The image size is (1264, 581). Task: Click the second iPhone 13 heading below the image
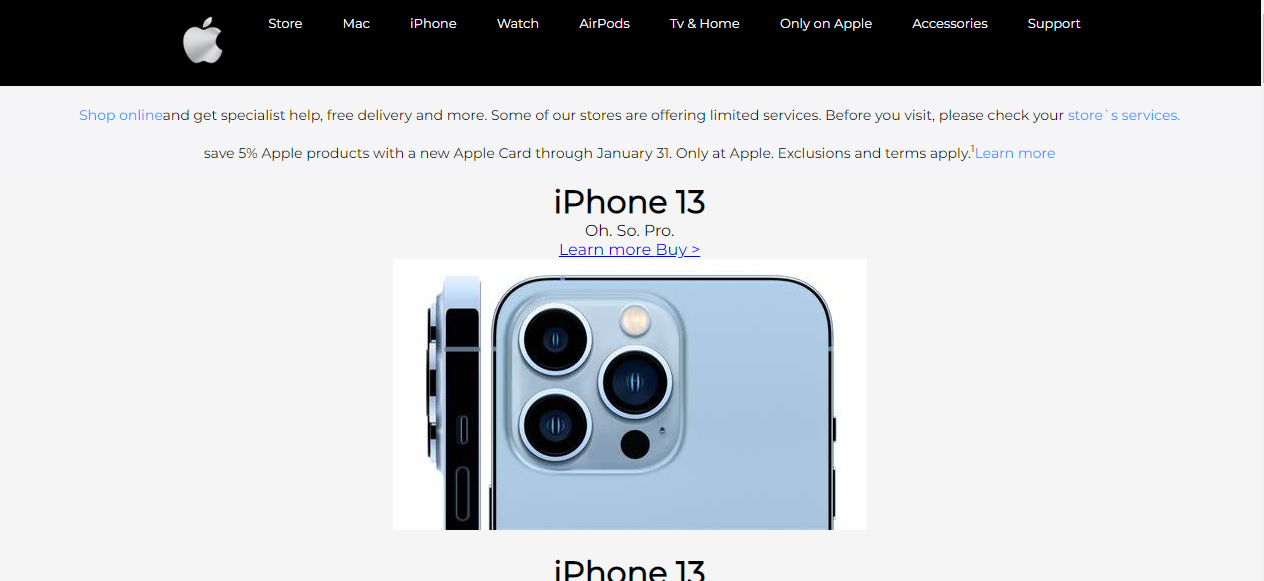pos(630,568)
